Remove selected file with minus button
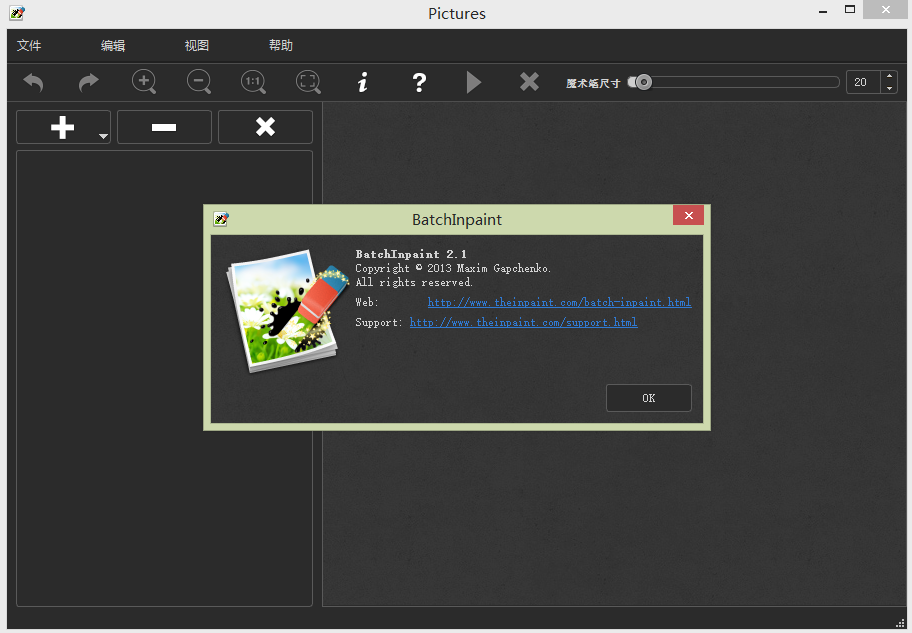The height and width of the screenshot is (633, 912). pos(164,127)
